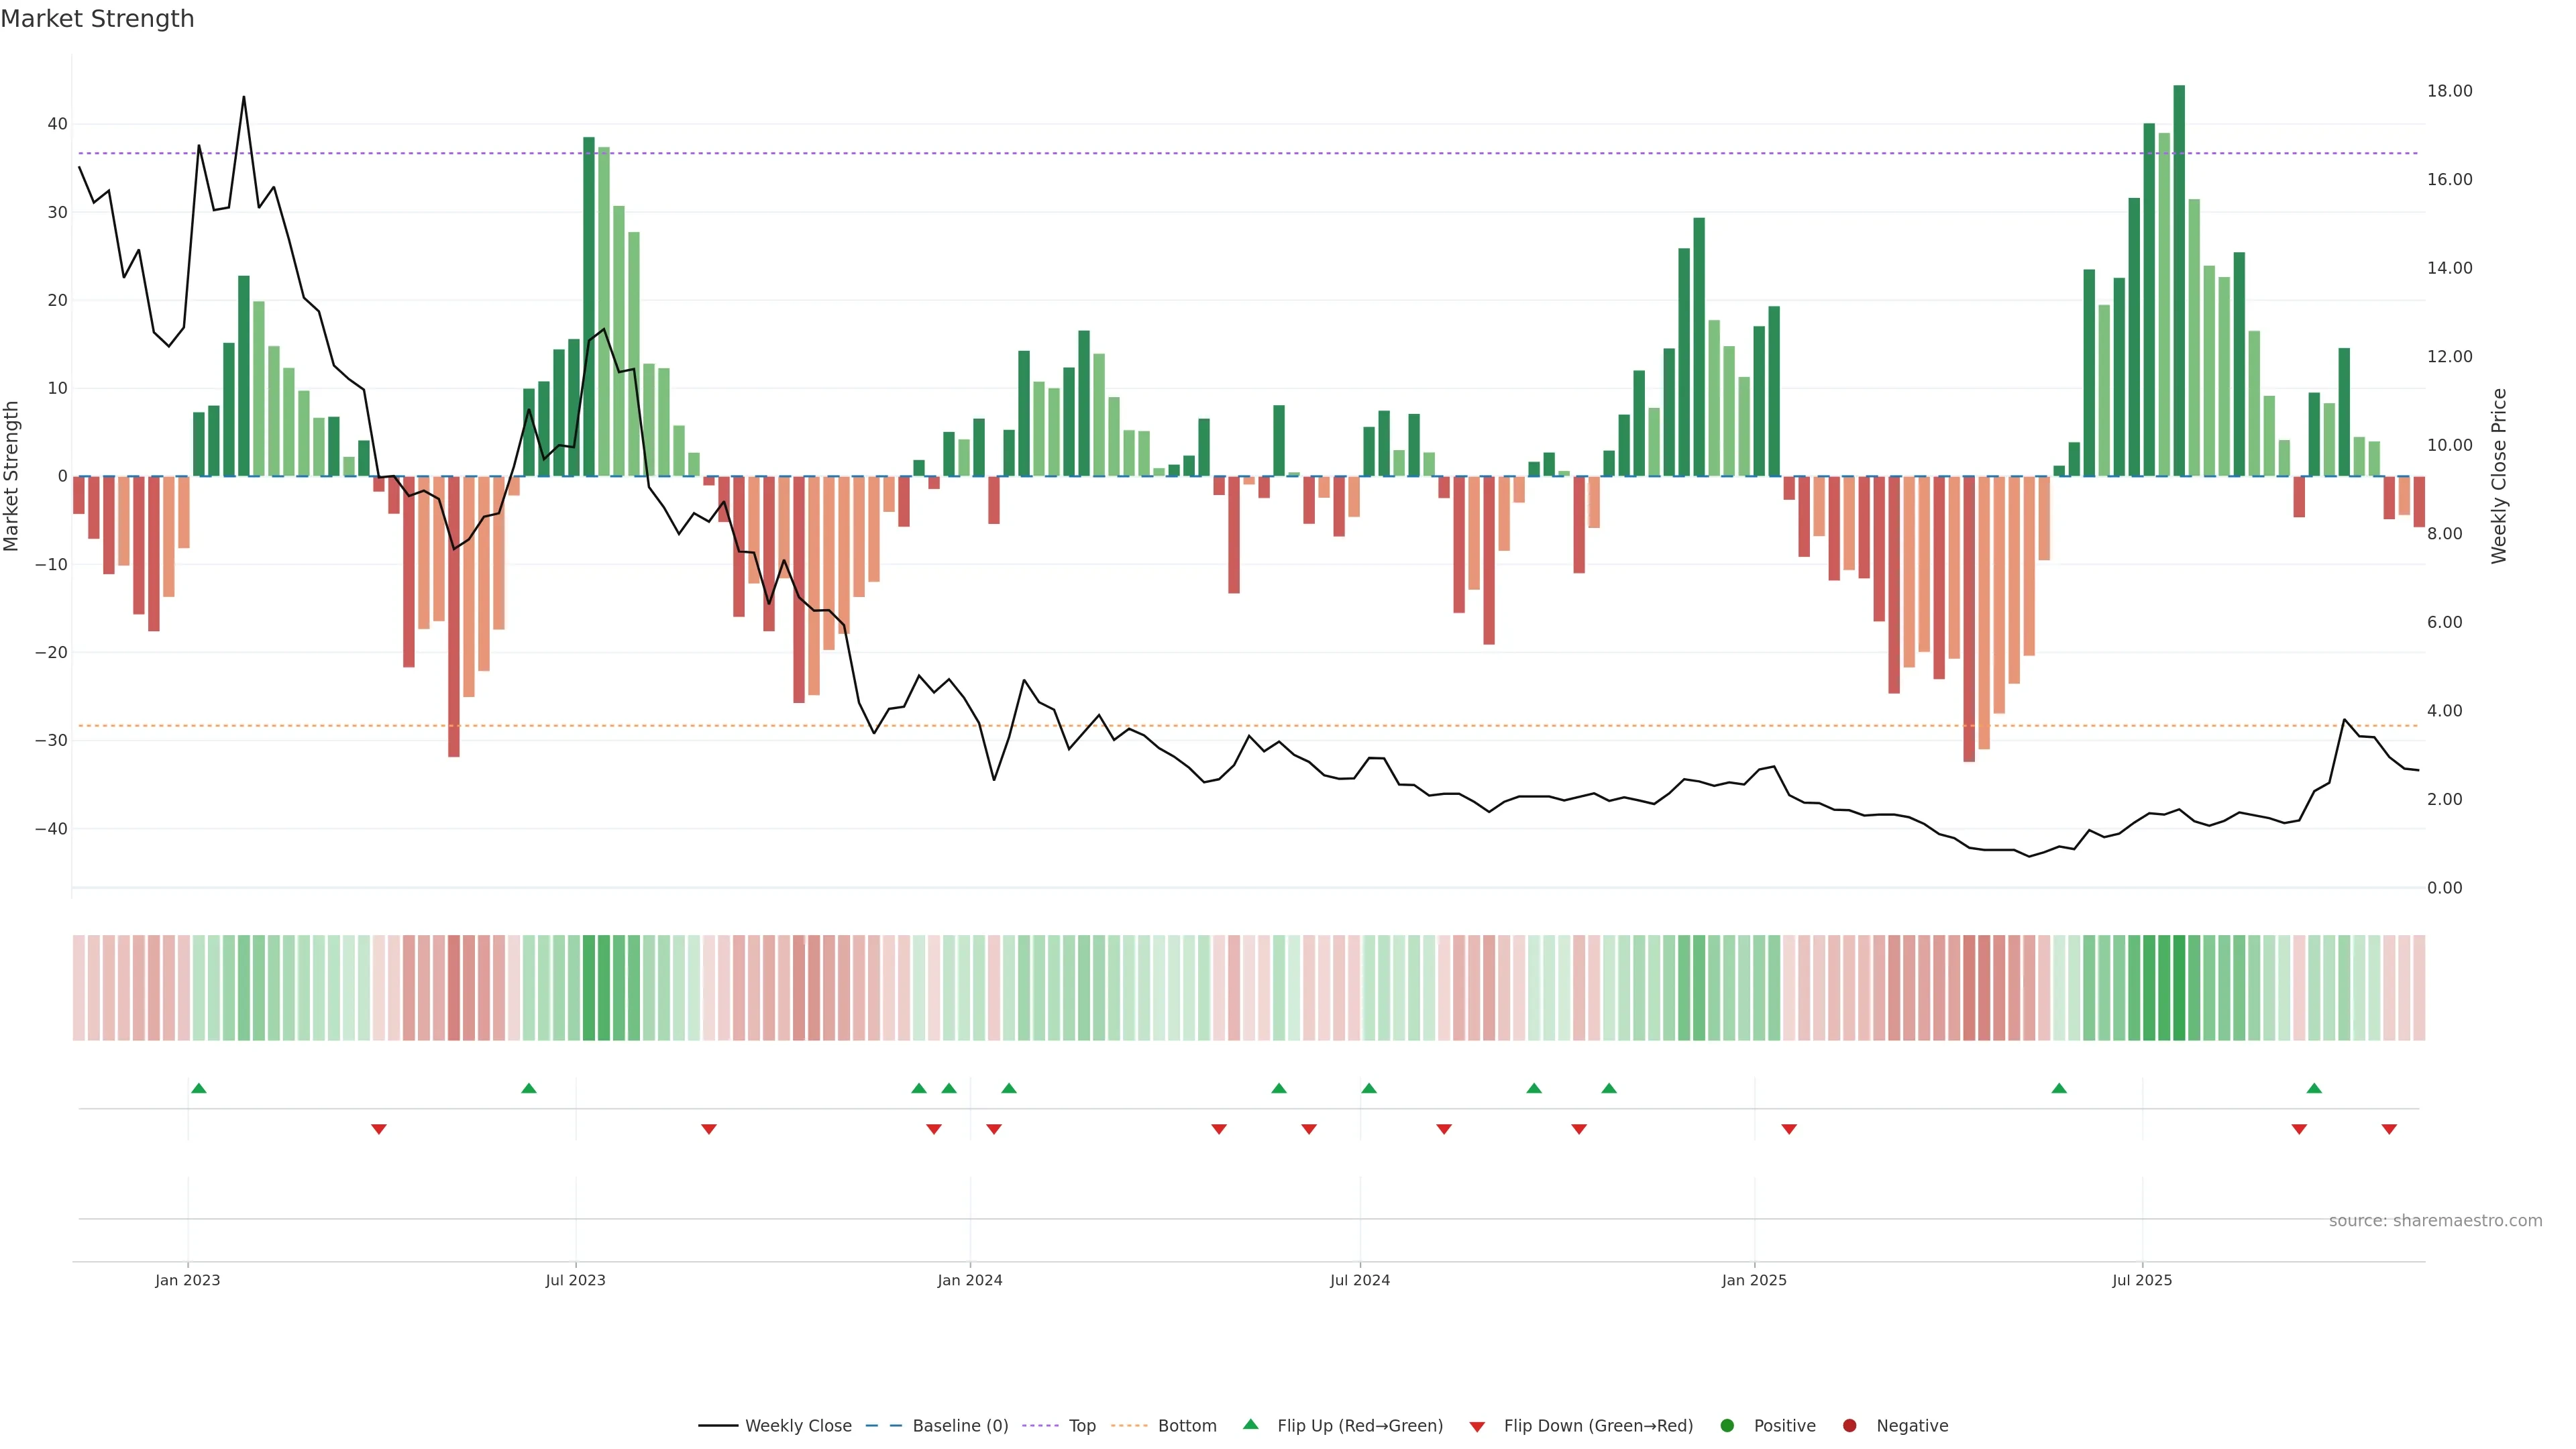Click the Positive green circle legend icon
The image size is (2576, 1449).
tap(1727, 1425)
